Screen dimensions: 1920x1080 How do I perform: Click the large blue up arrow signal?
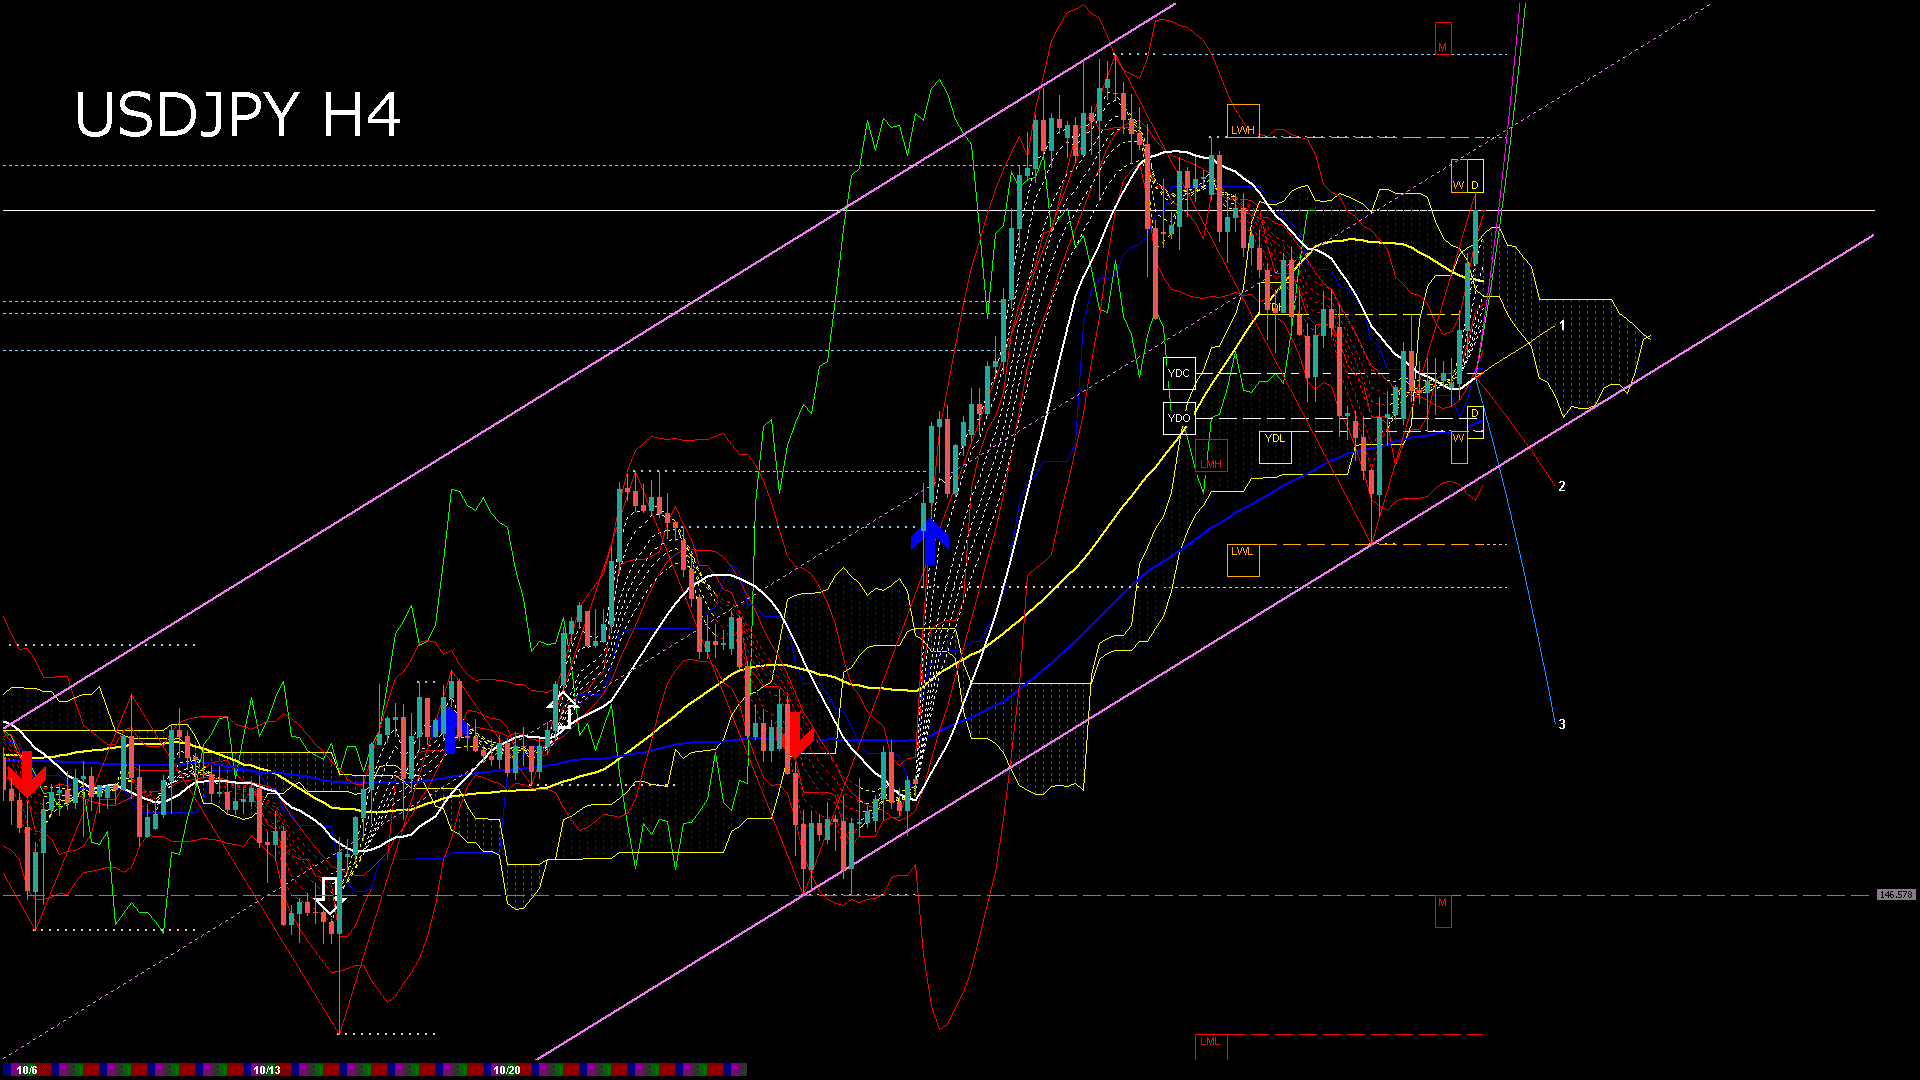(930, 542)
